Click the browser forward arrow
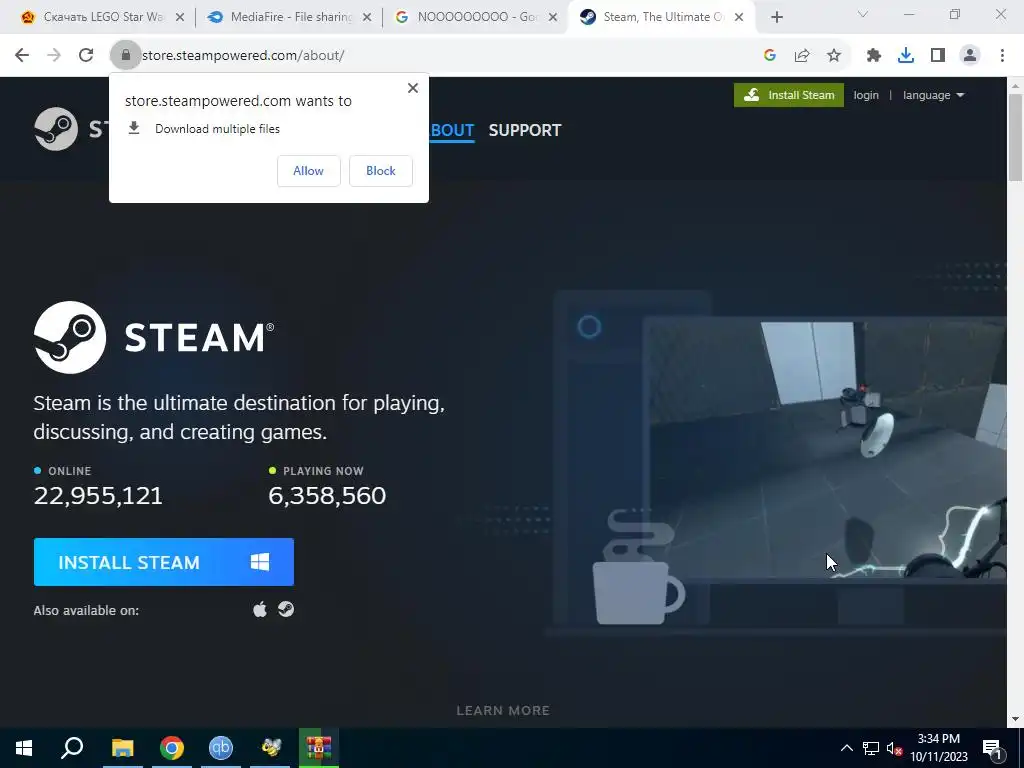Viewport: 1024px width, 768px height. click(x=54, y=56)
